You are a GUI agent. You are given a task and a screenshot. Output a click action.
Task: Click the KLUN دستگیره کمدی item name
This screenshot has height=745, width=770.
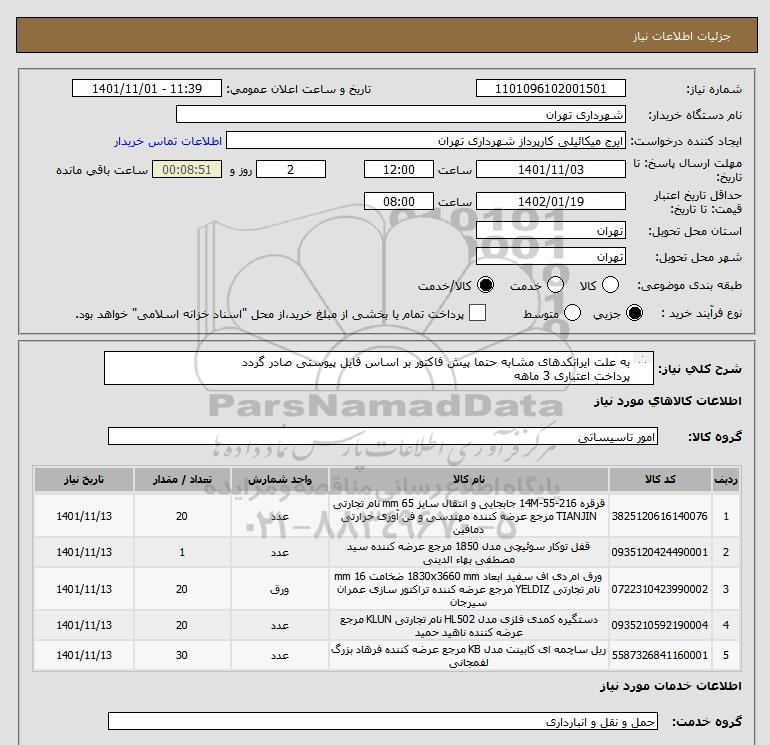pos(468,625)
